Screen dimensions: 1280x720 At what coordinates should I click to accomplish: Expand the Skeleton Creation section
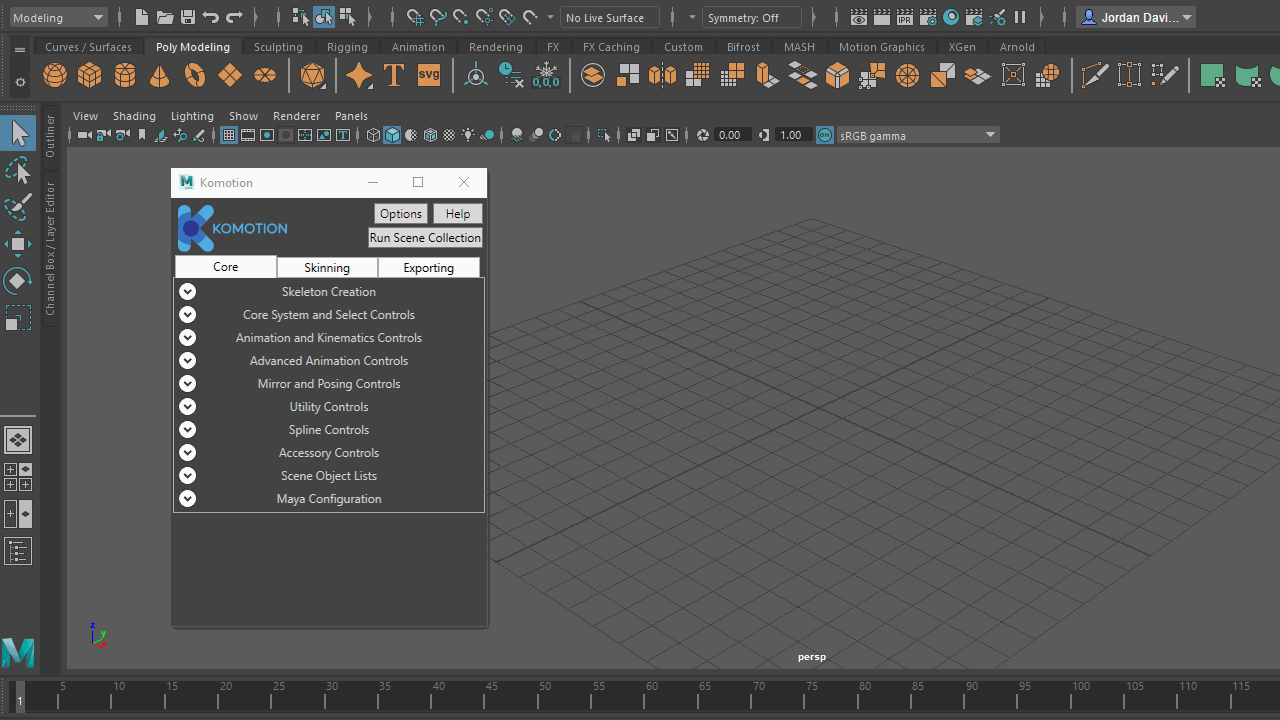187,292
